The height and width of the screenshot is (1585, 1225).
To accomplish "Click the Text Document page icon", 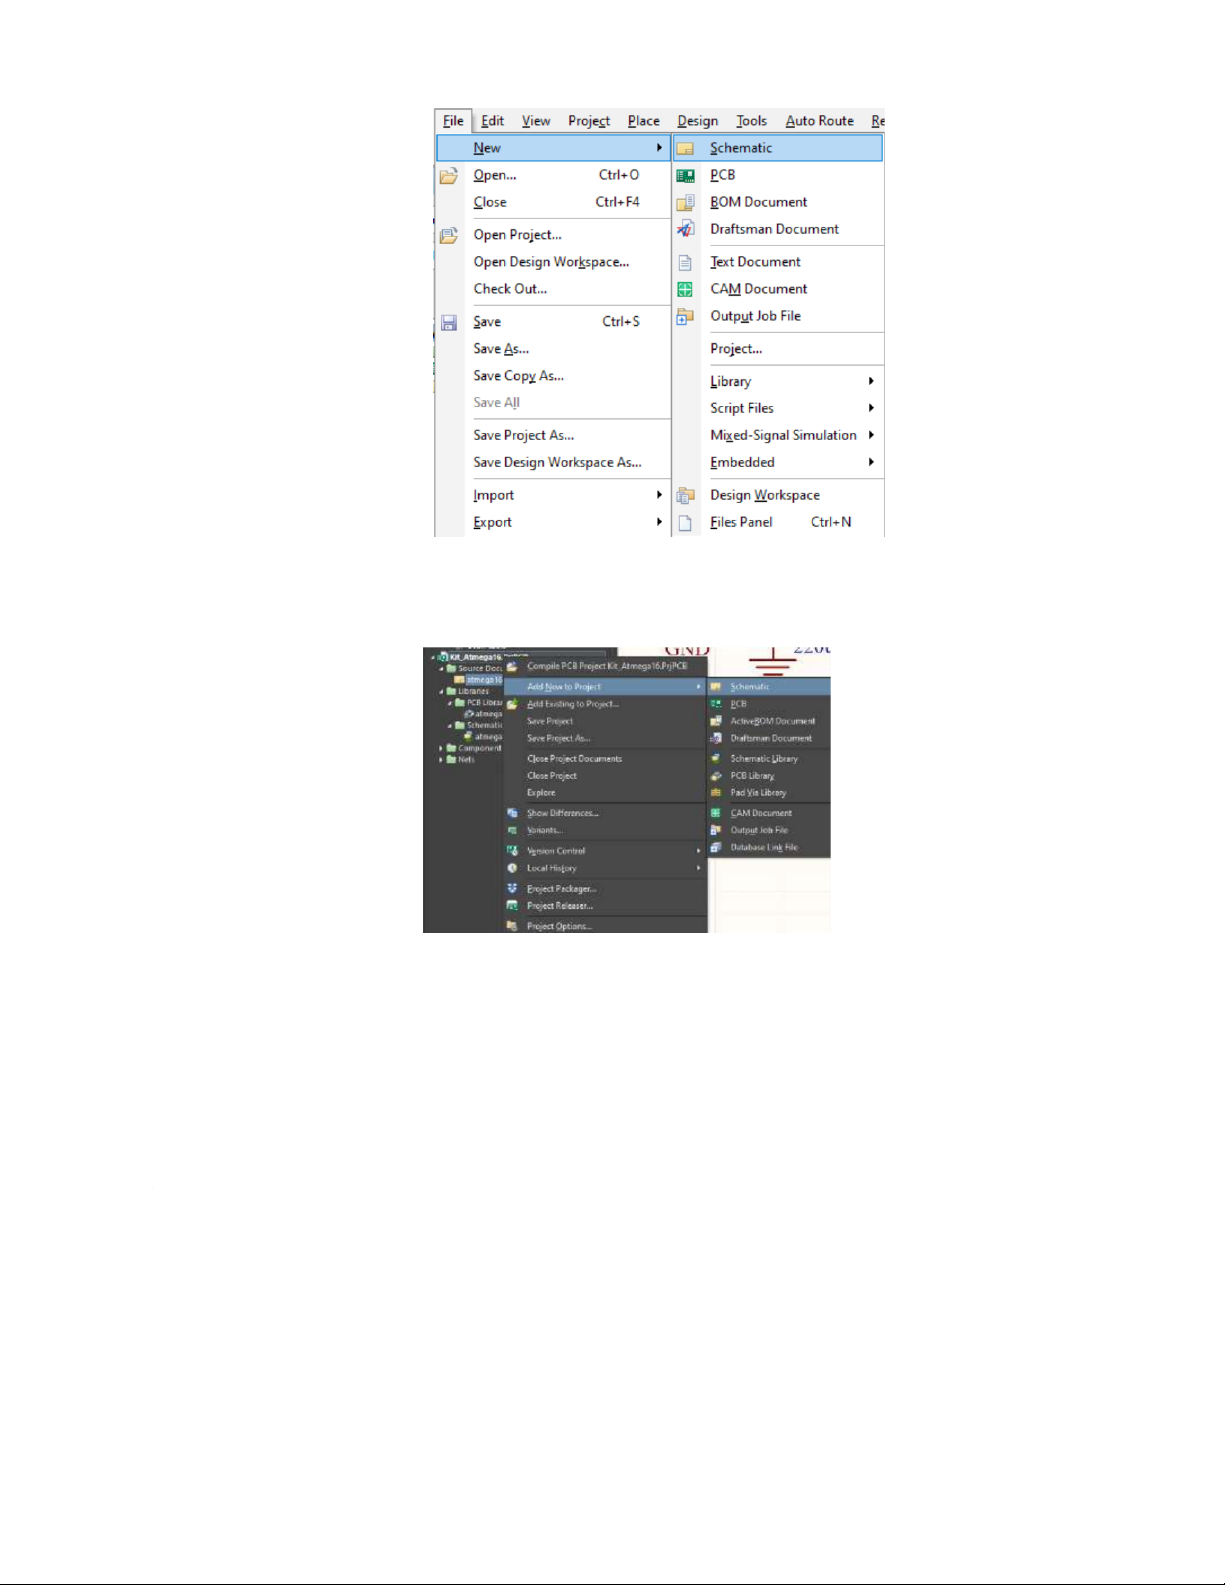I will tap(685, 263).
